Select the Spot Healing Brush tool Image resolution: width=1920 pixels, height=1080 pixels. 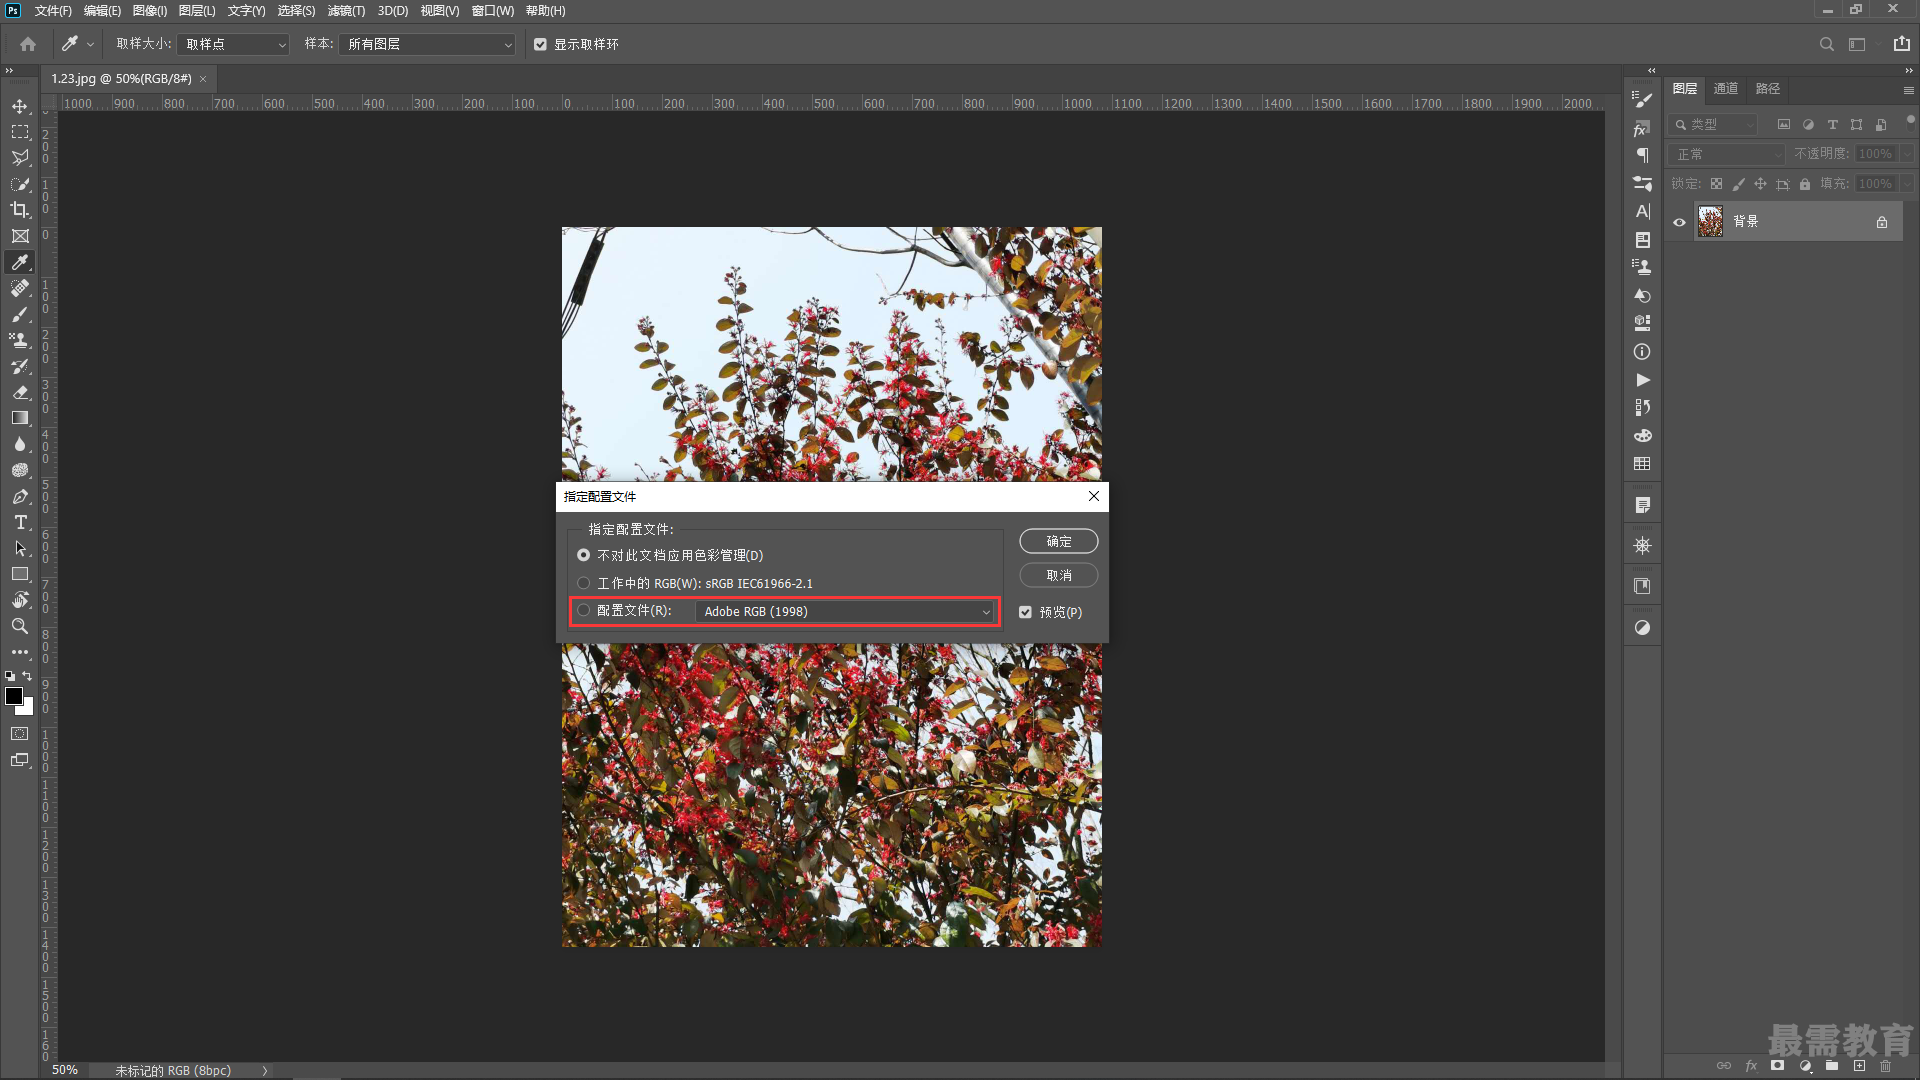(20, 288)
